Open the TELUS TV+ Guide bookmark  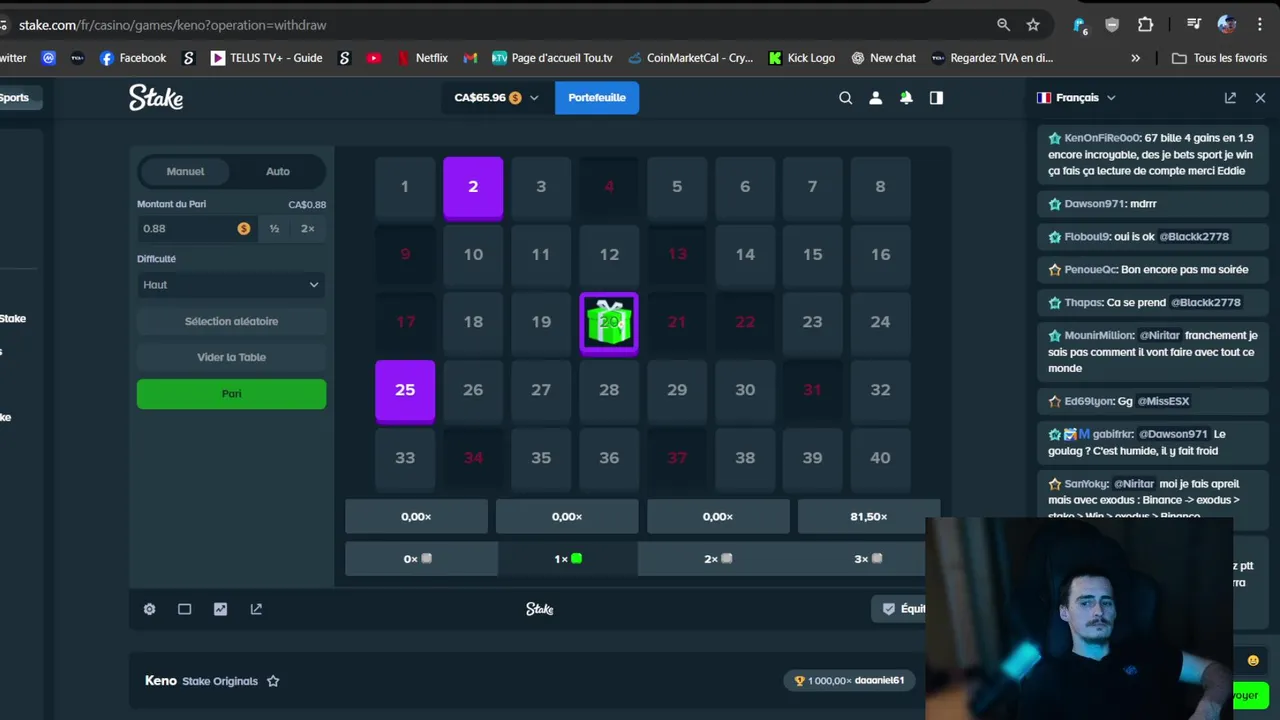(266, 58)
